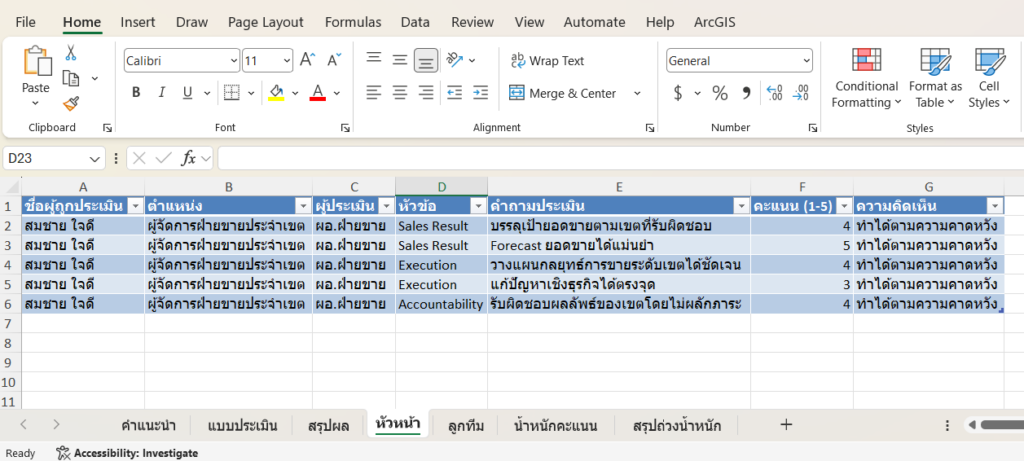1024x461 pixels.
Task: Click the Merge & Center button
Action: point(563,93)
